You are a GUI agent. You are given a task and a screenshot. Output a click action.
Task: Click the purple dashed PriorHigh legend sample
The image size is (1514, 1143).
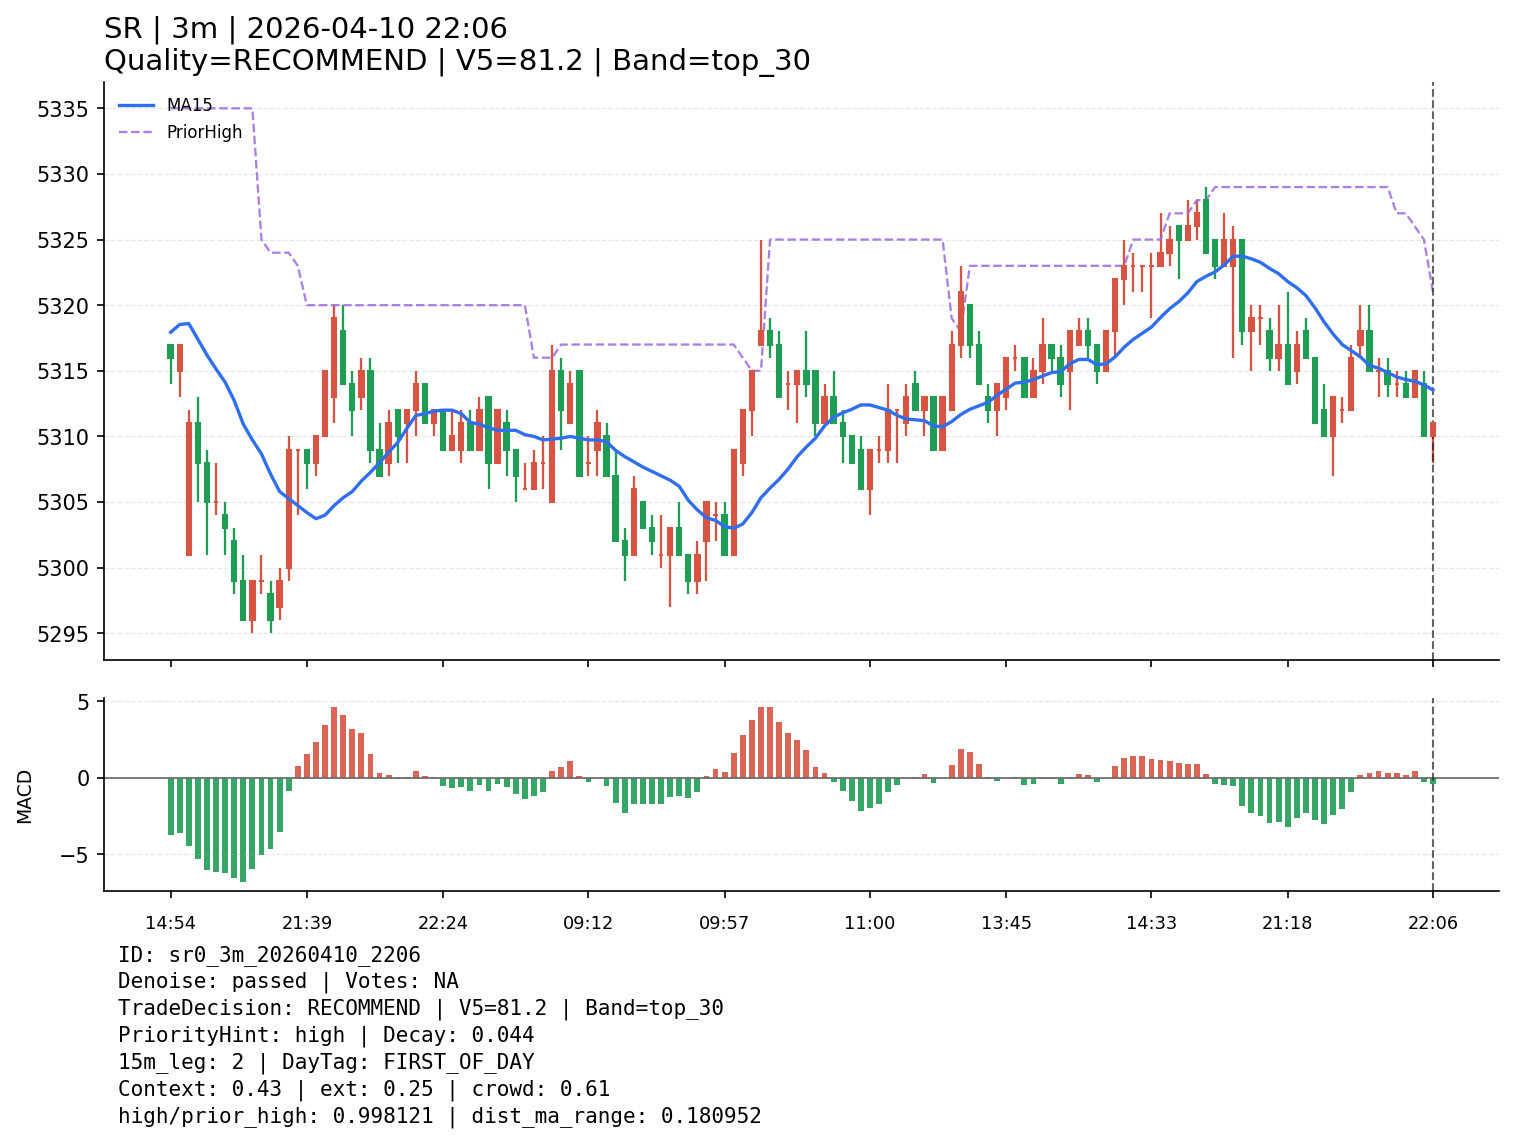(137, 132)
